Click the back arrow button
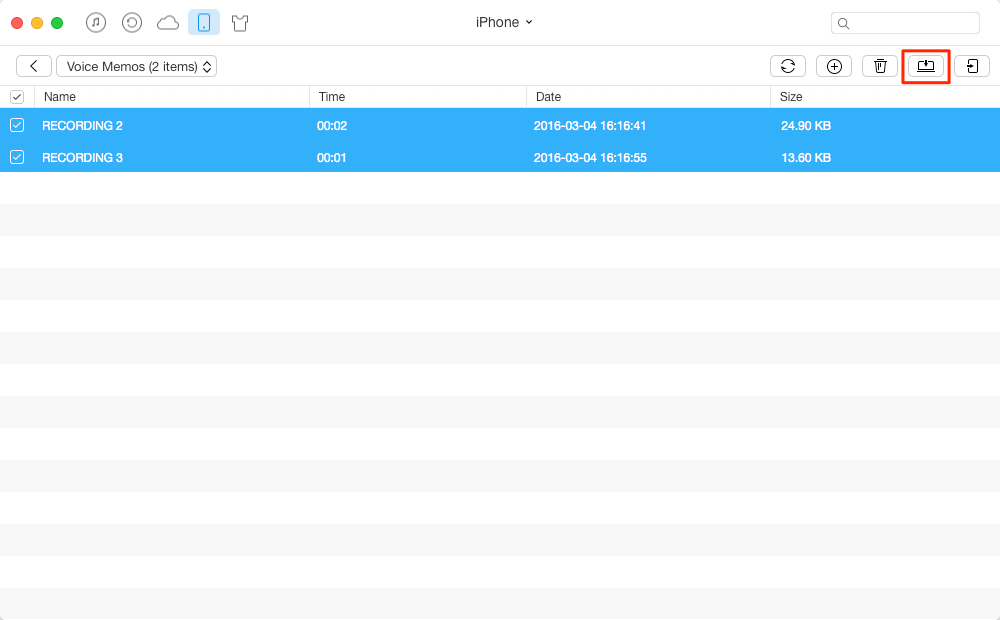 pyautogui.click(x=34, y=66)
